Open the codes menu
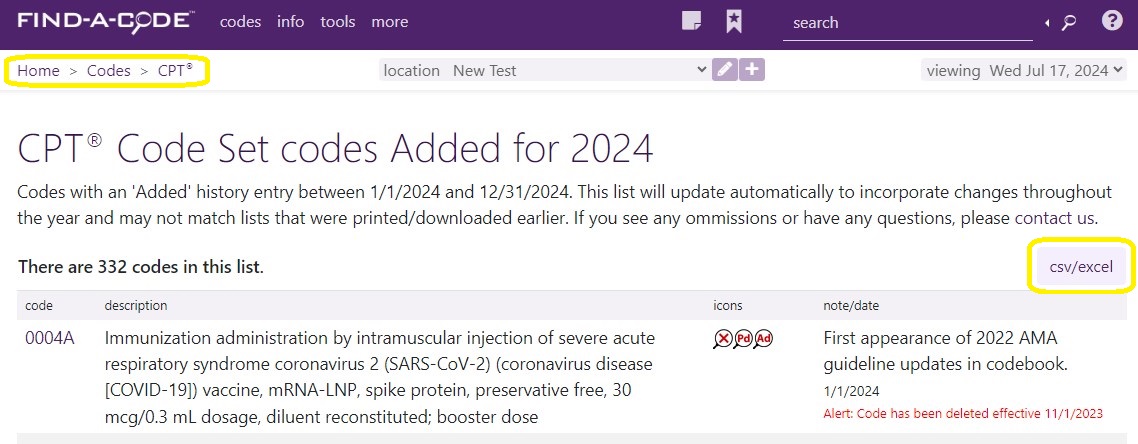1138x444 pixels. (x=240, y=22)
